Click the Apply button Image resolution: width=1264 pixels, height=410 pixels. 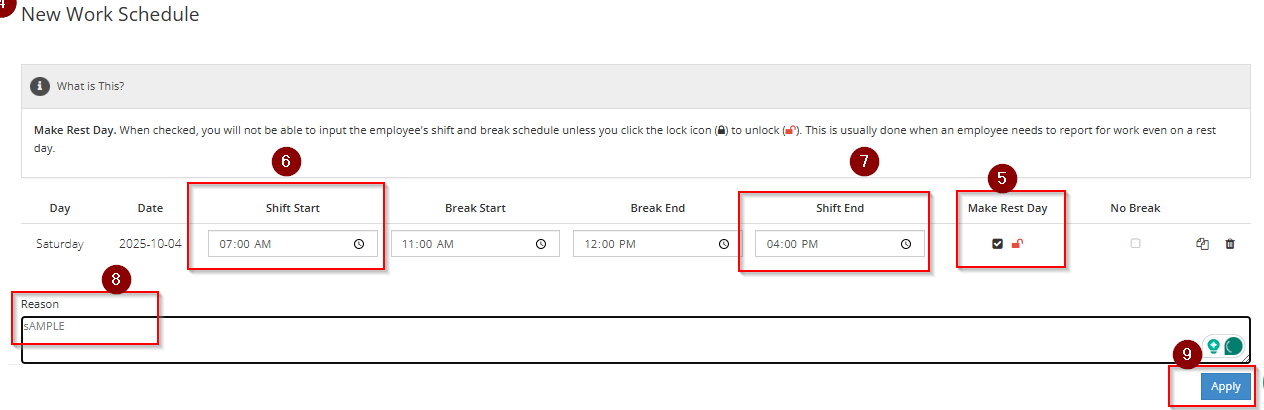tap(1225, 387)
